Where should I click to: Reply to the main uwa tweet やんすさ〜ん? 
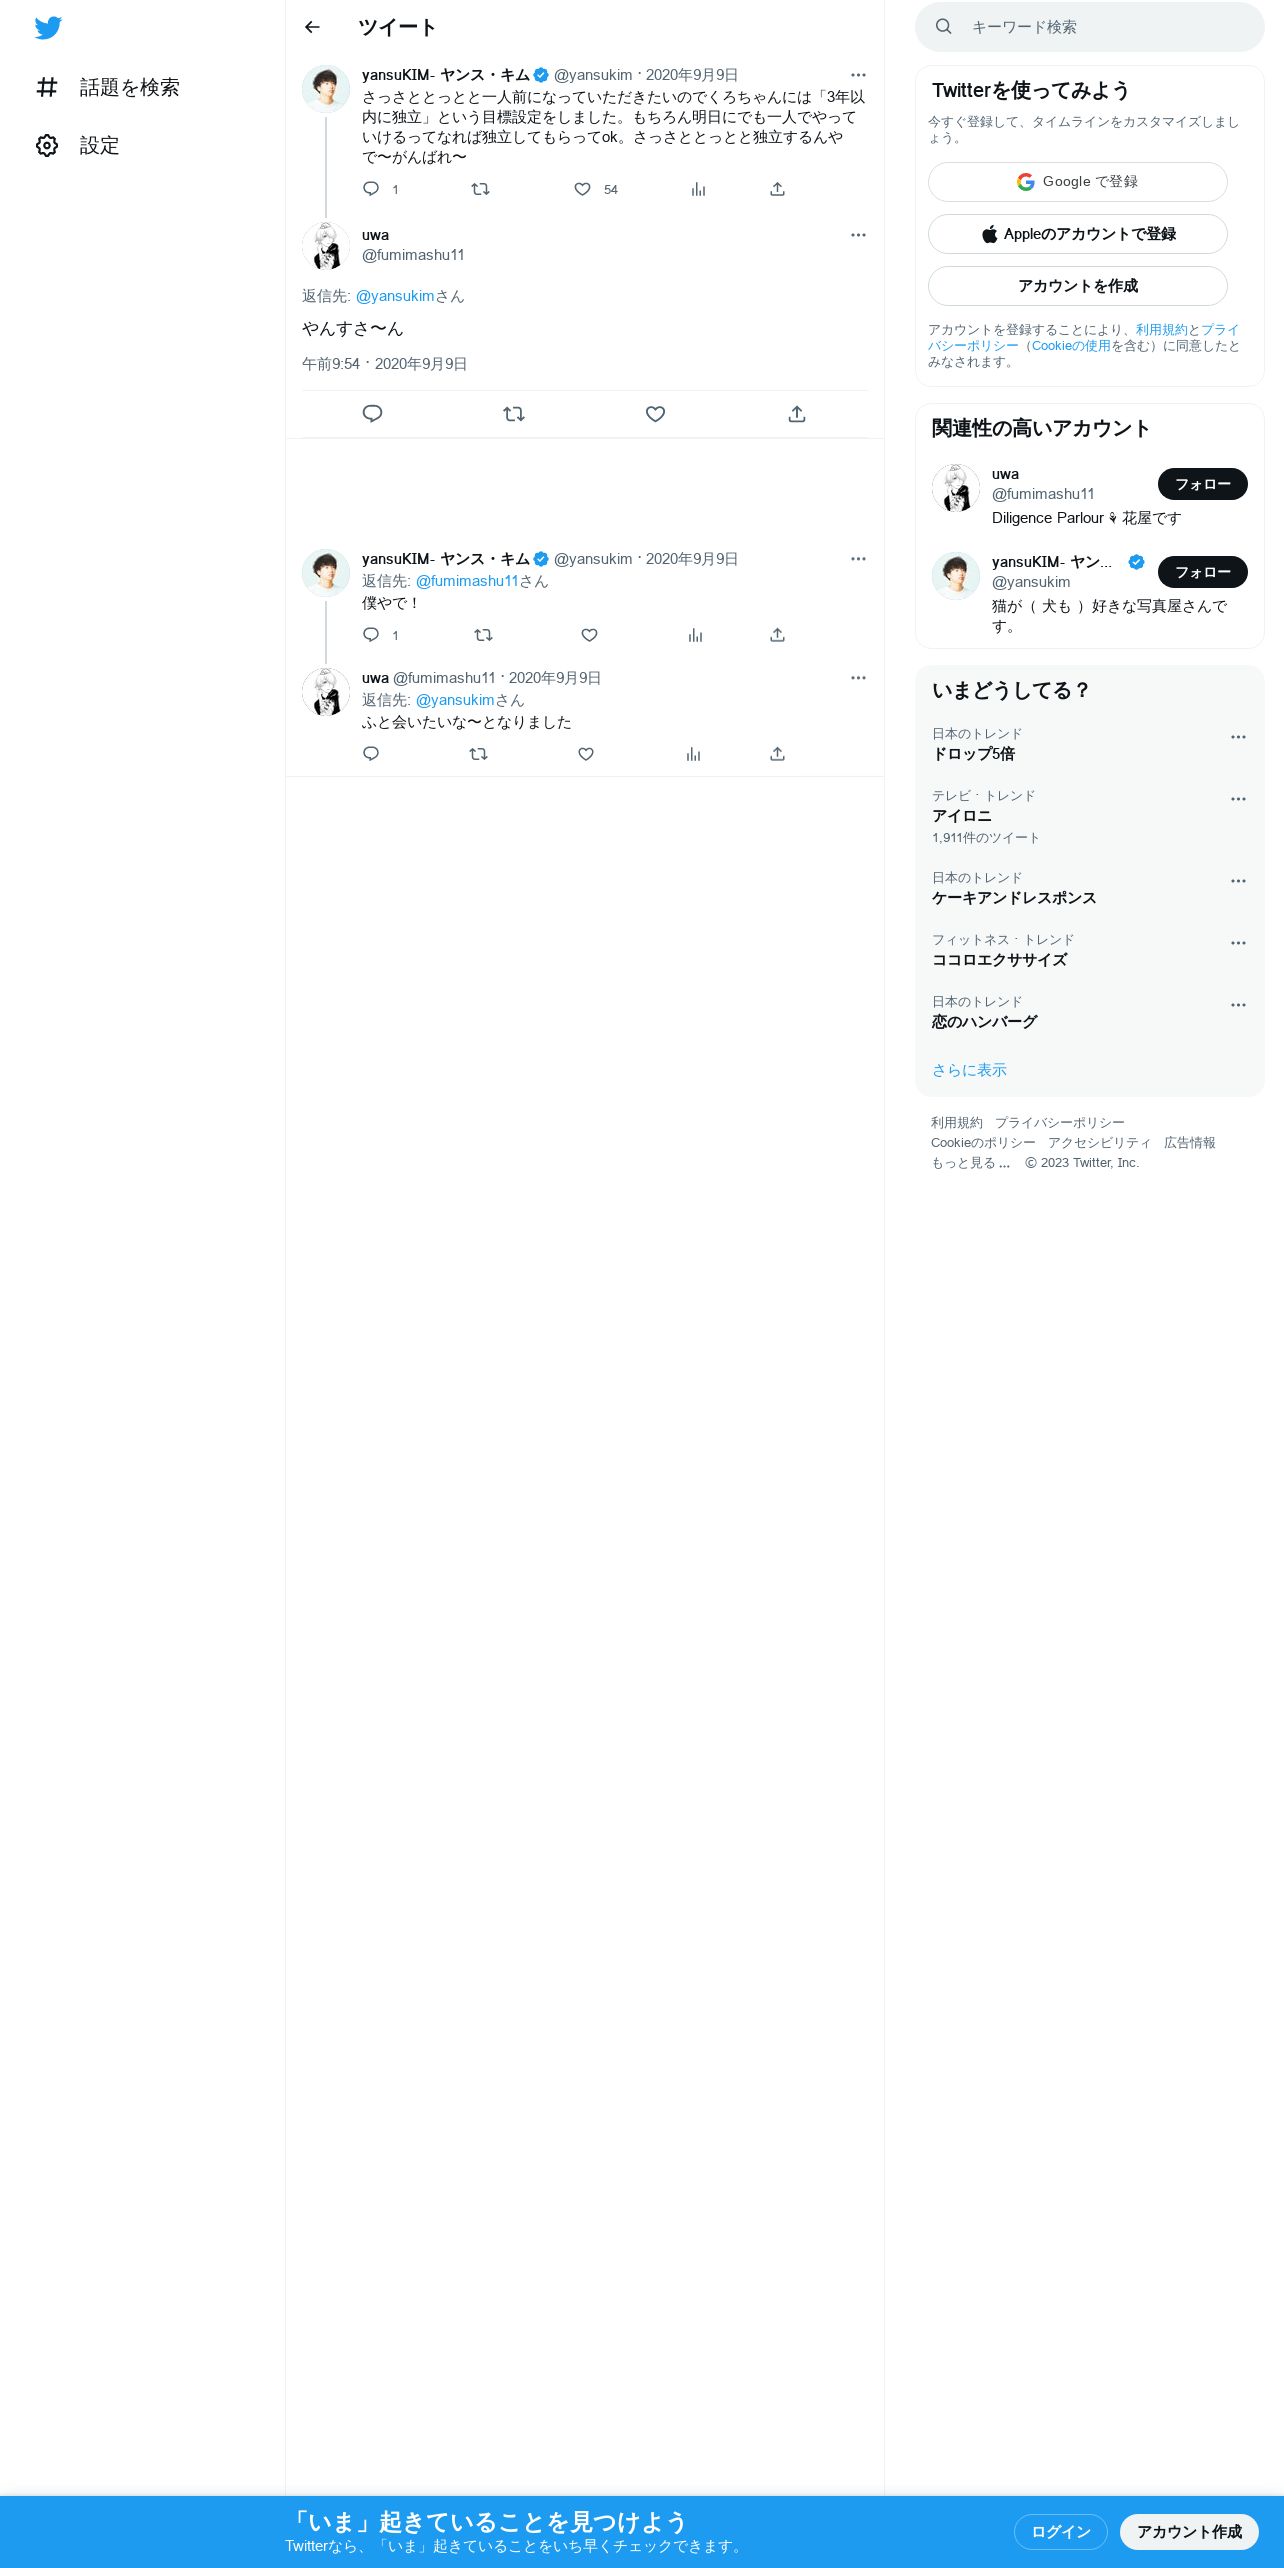[372, 414]
